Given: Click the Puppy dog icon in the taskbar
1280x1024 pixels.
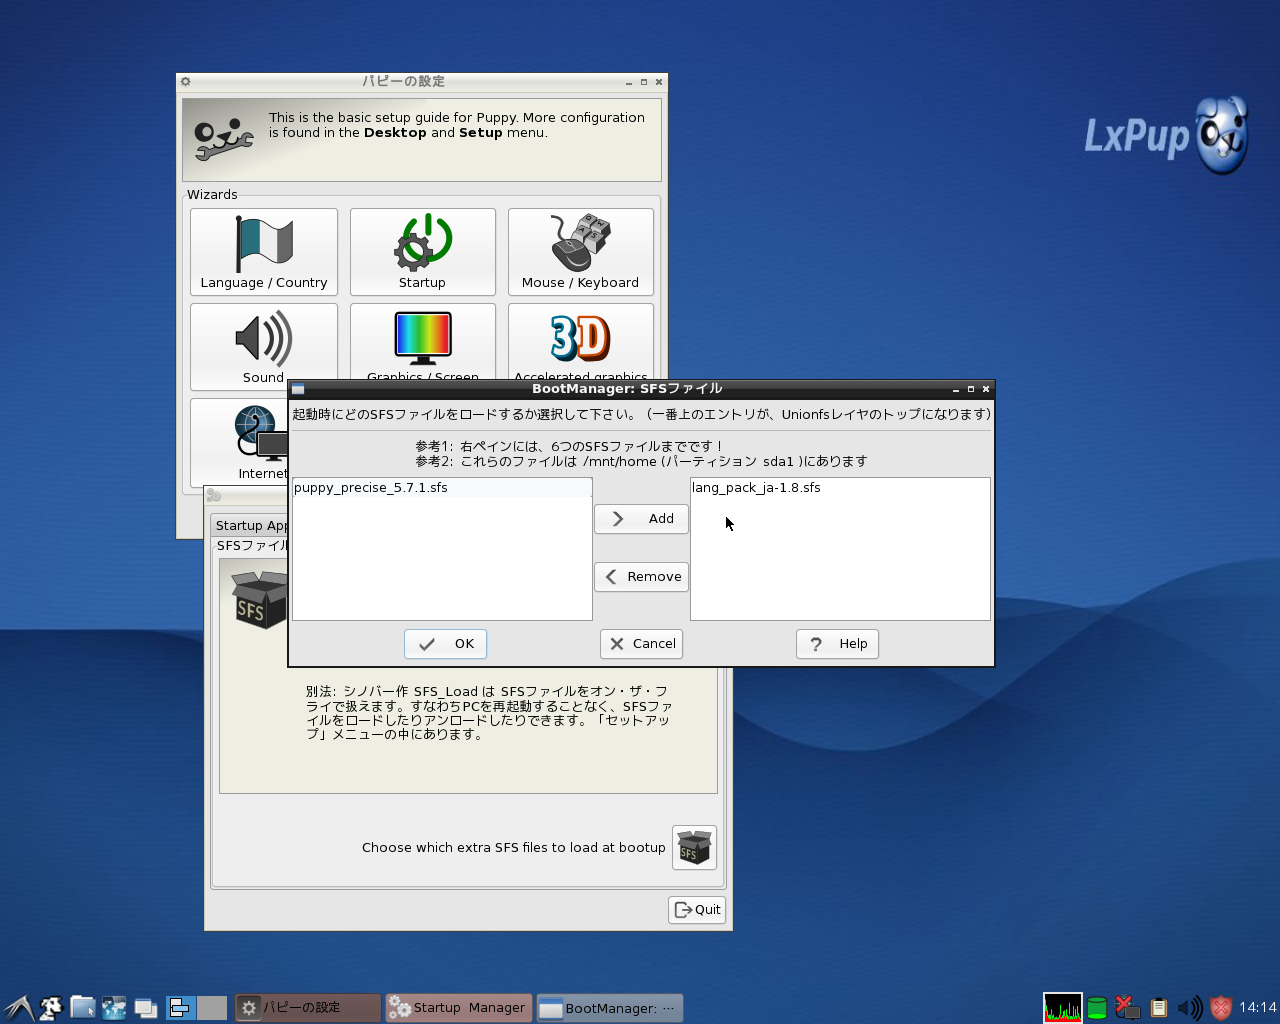Looking at the screenshot, I should 51,1008.
